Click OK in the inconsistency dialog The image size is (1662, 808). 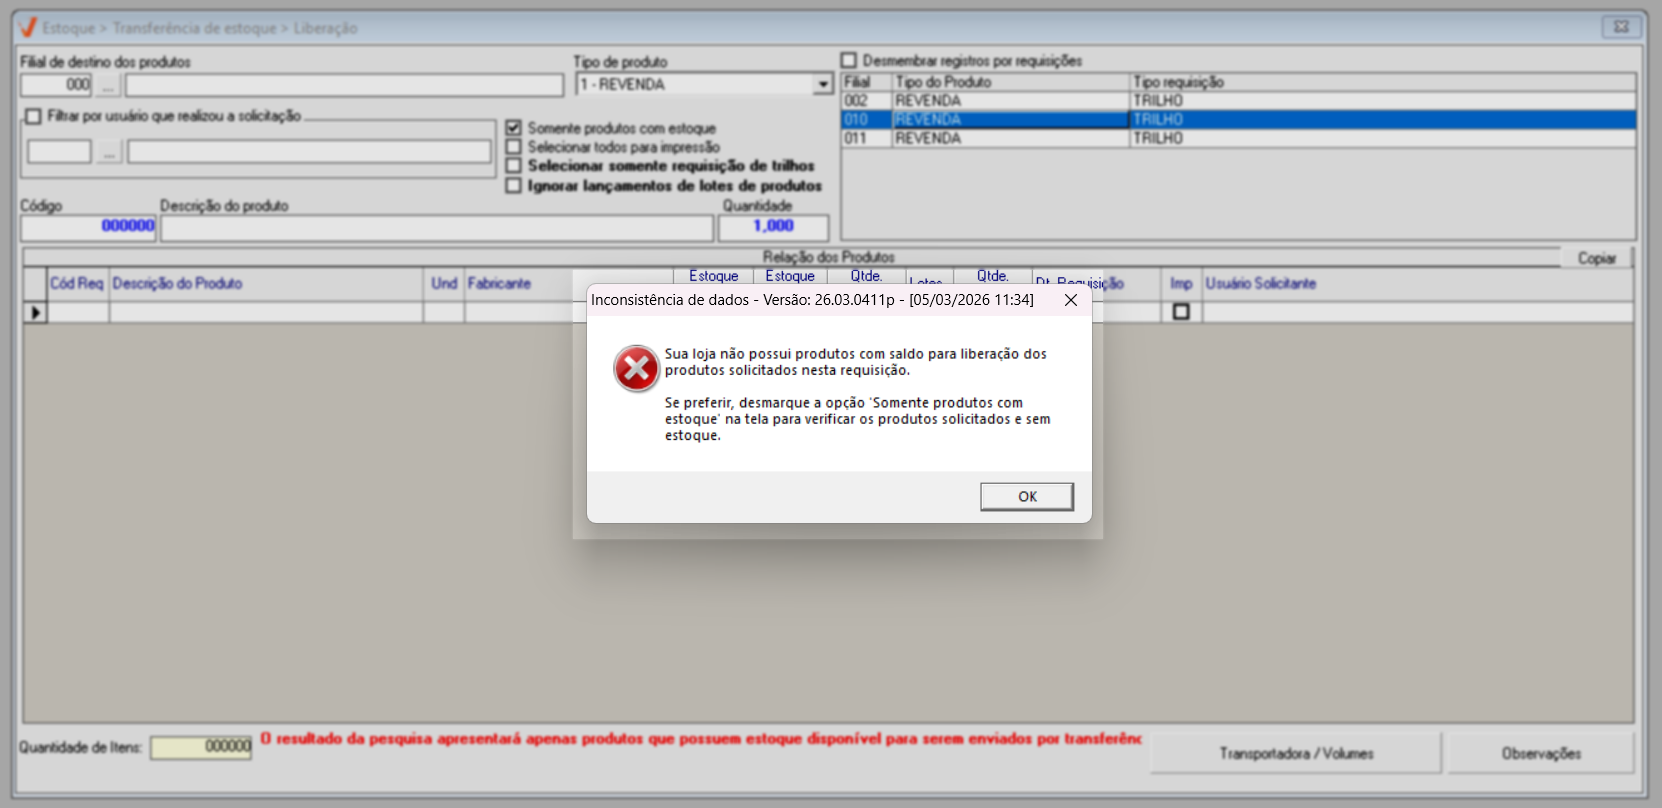point(1027,496)
